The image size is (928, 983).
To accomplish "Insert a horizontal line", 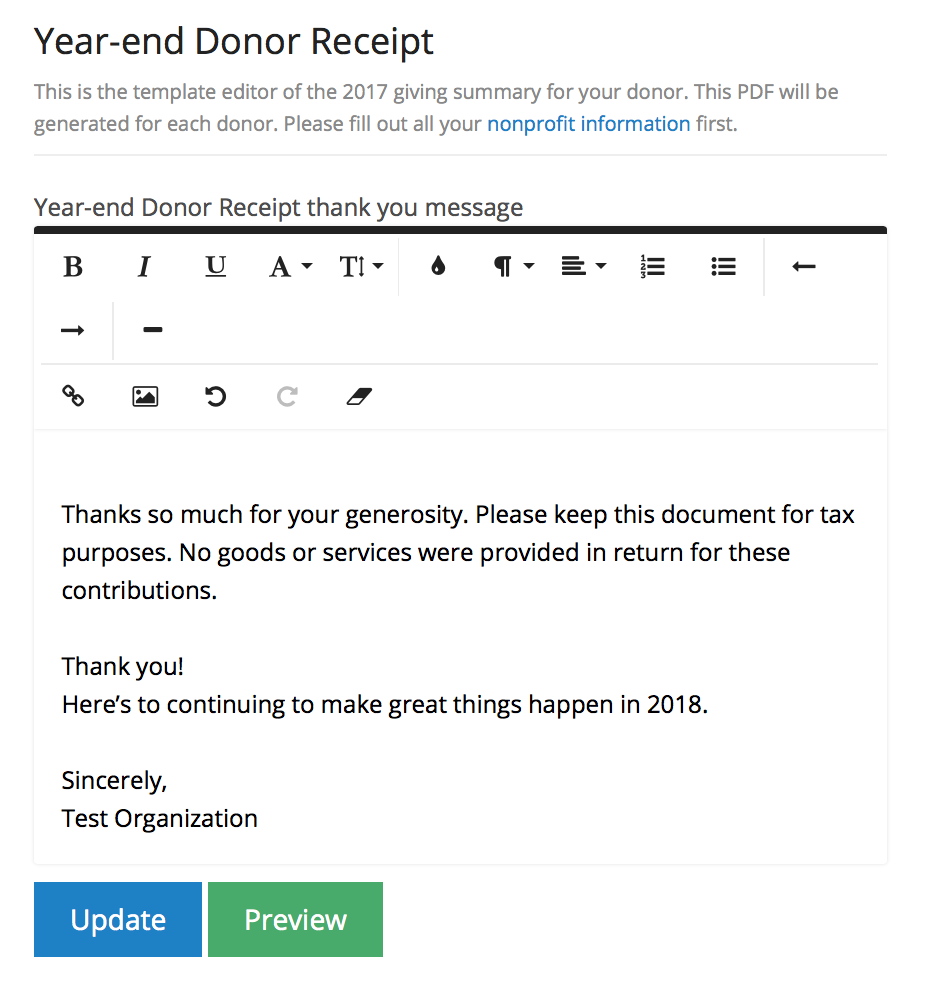I will coord(153,330).
